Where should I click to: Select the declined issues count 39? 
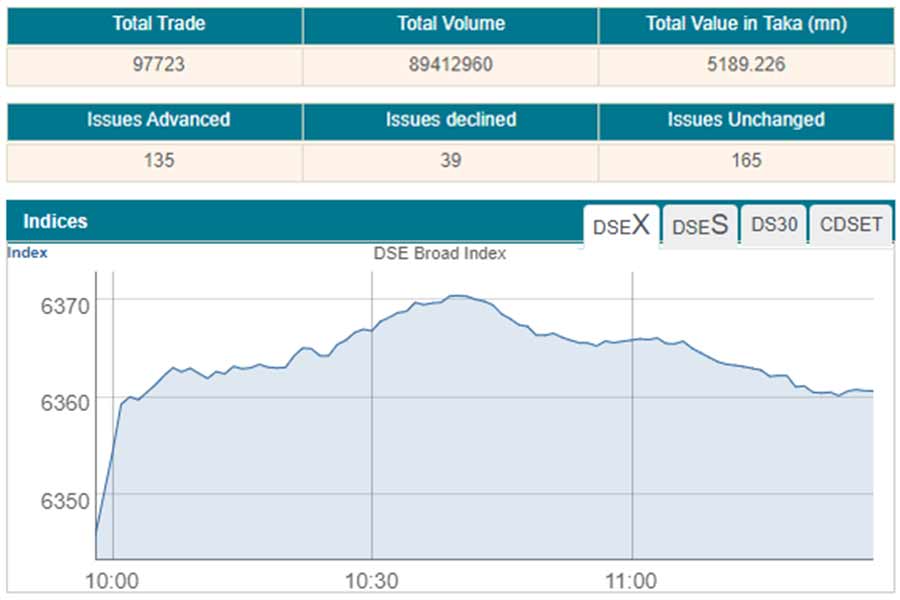pos(451,160)
